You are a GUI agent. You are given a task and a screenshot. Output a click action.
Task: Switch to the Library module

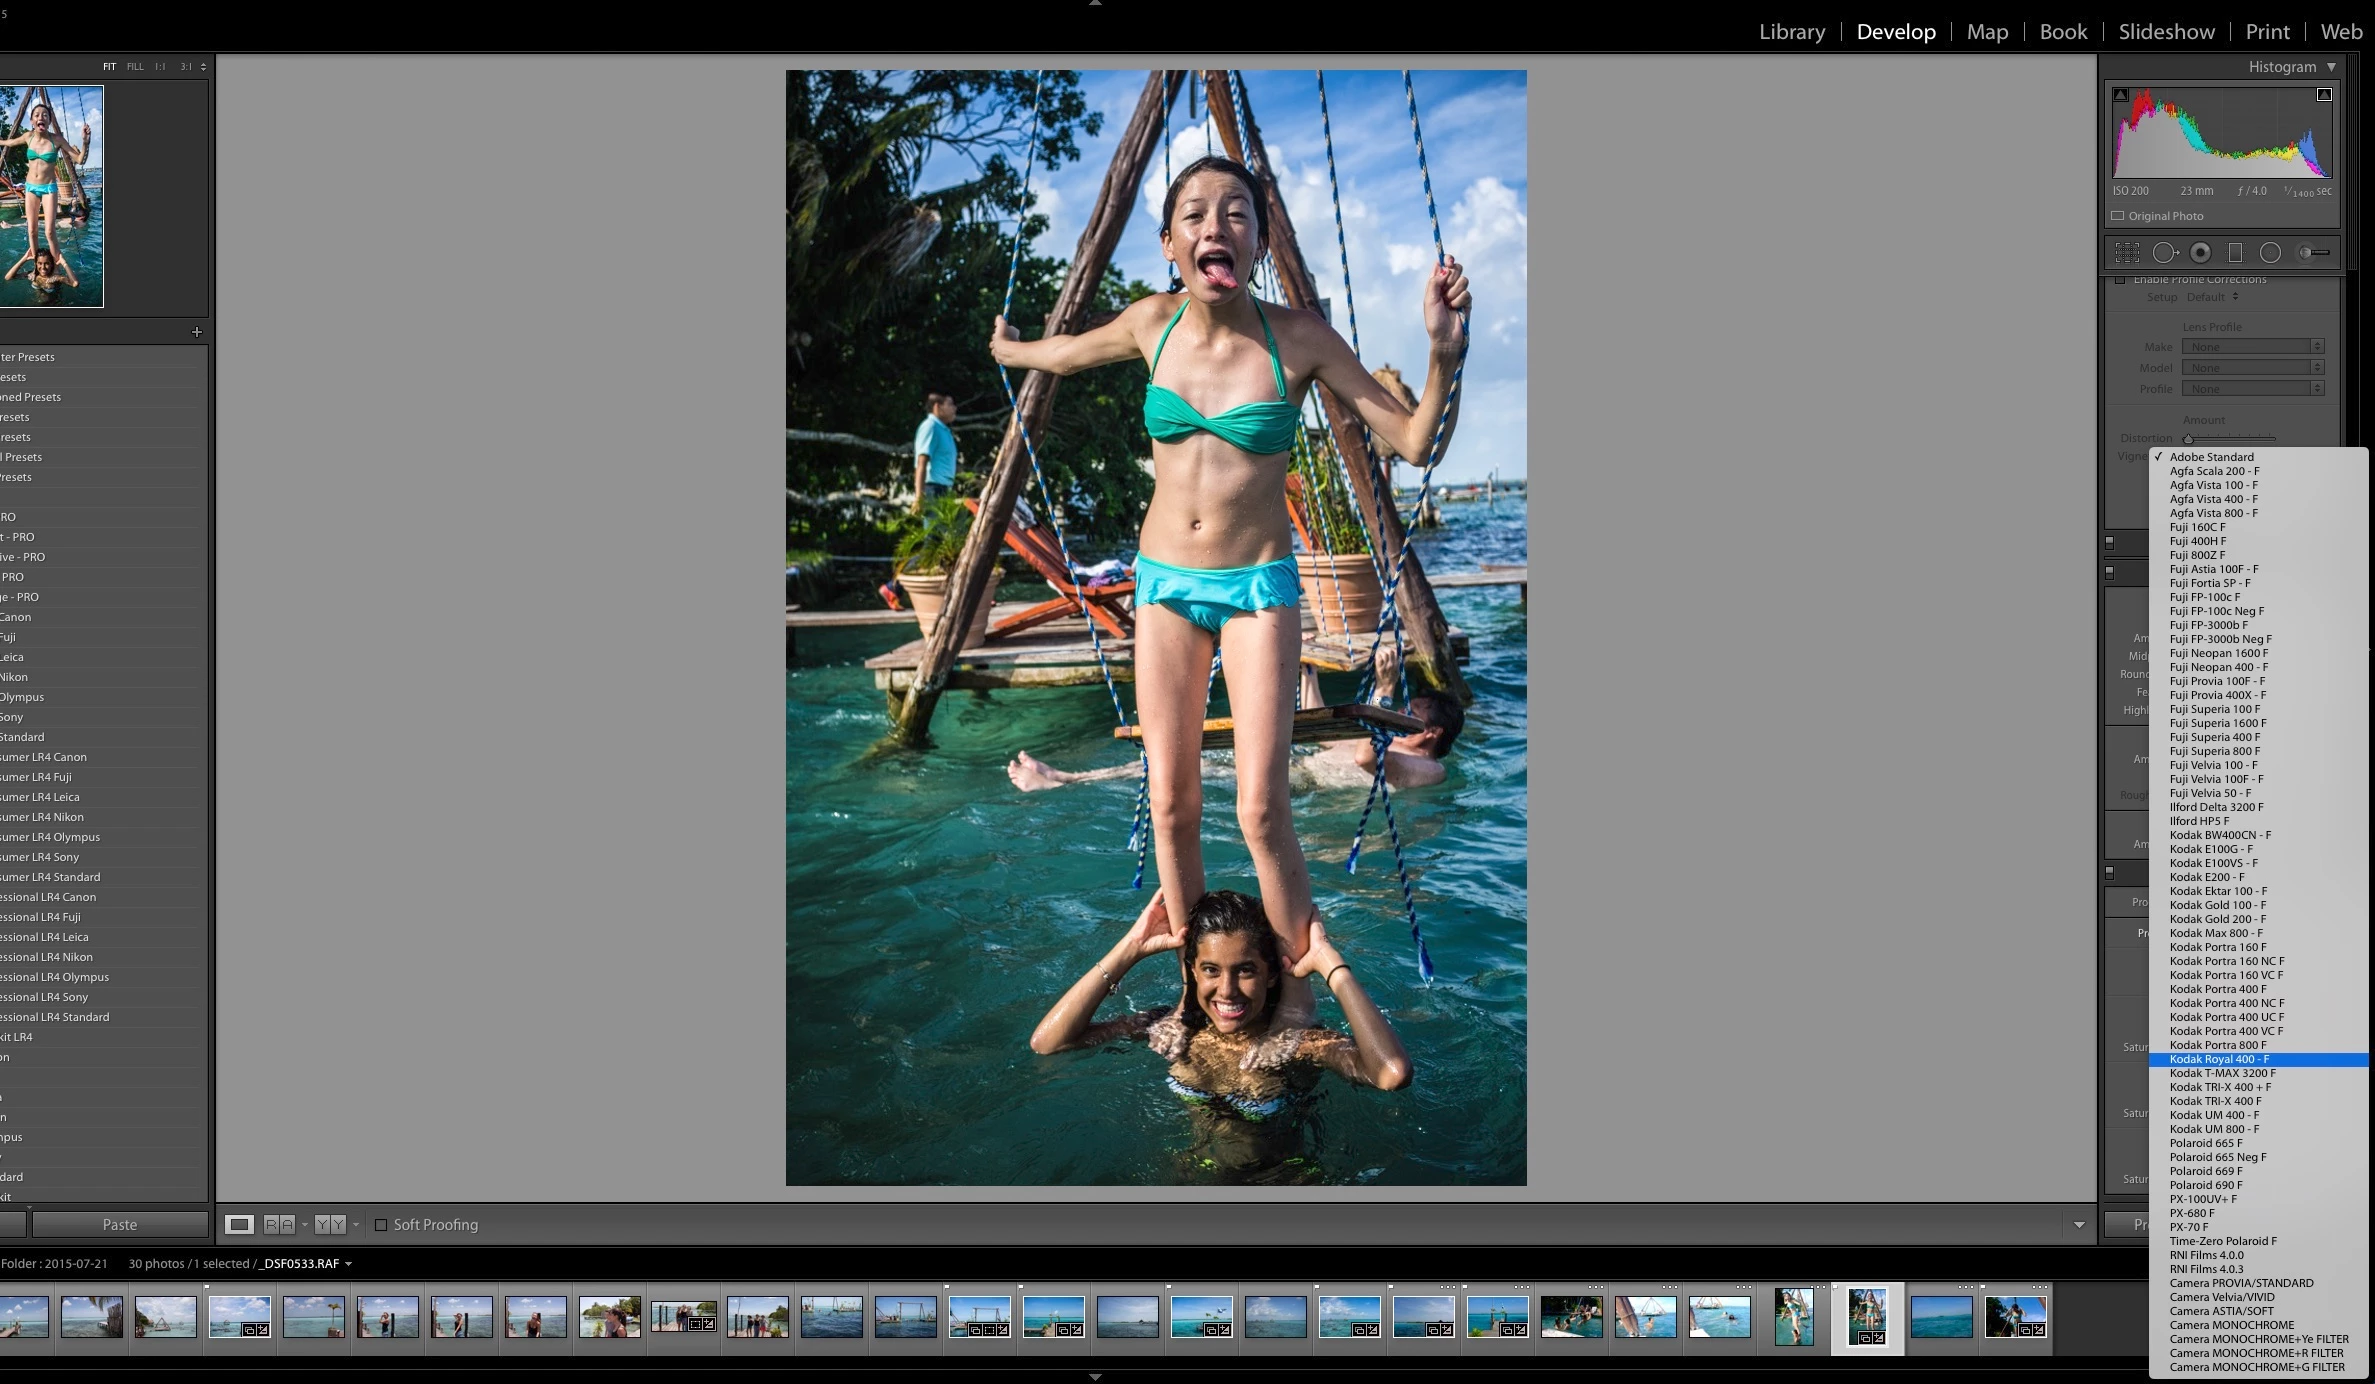tap(1791, 32)
